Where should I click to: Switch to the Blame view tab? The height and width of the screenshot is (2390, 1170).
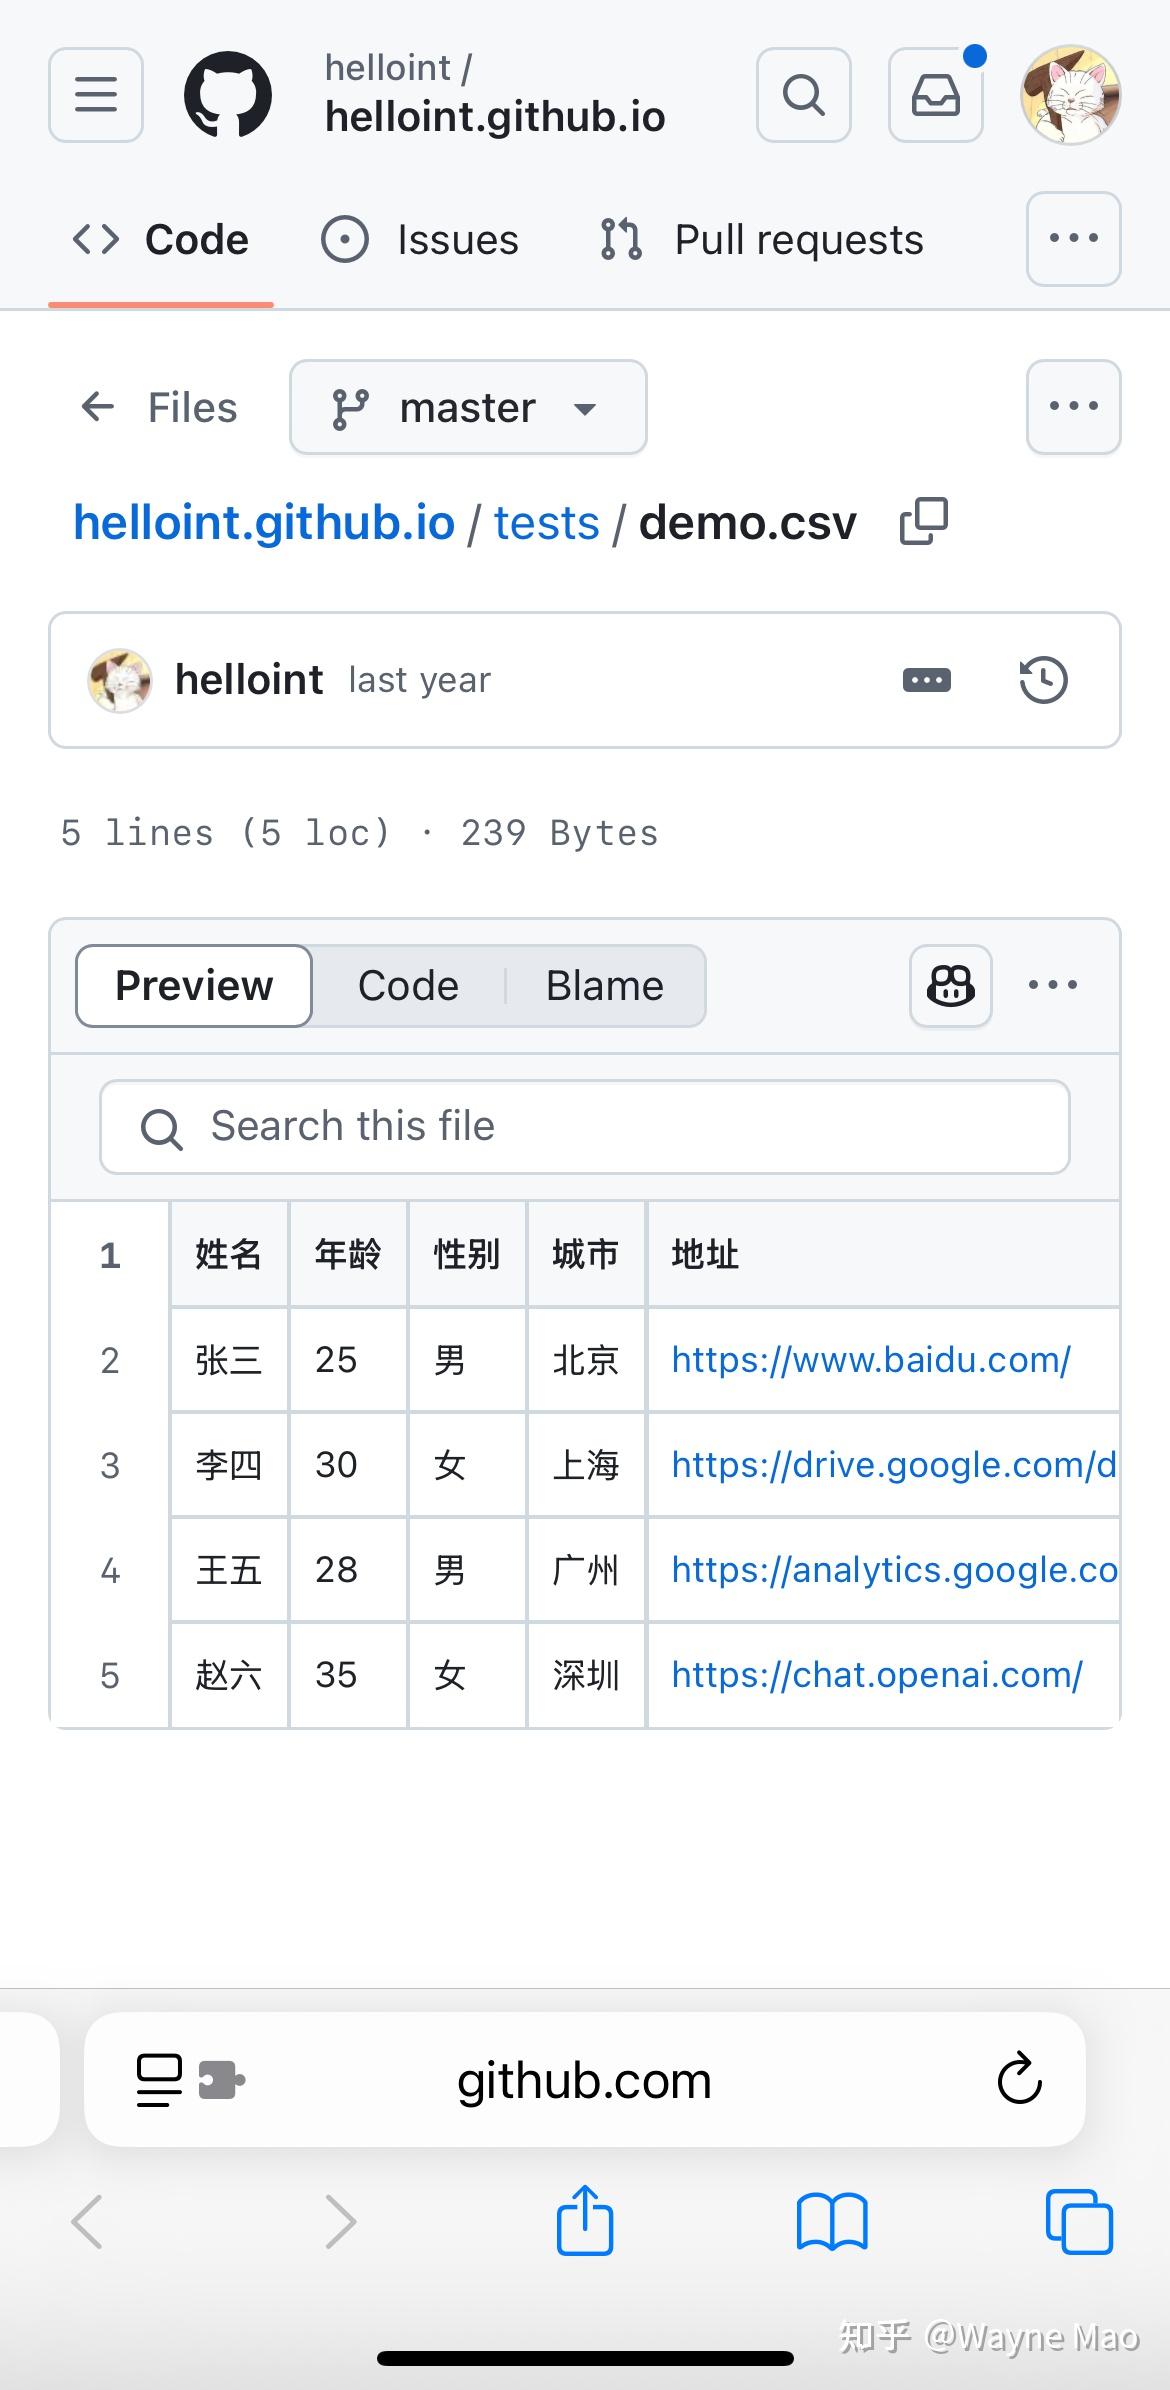tap(604, 985)
